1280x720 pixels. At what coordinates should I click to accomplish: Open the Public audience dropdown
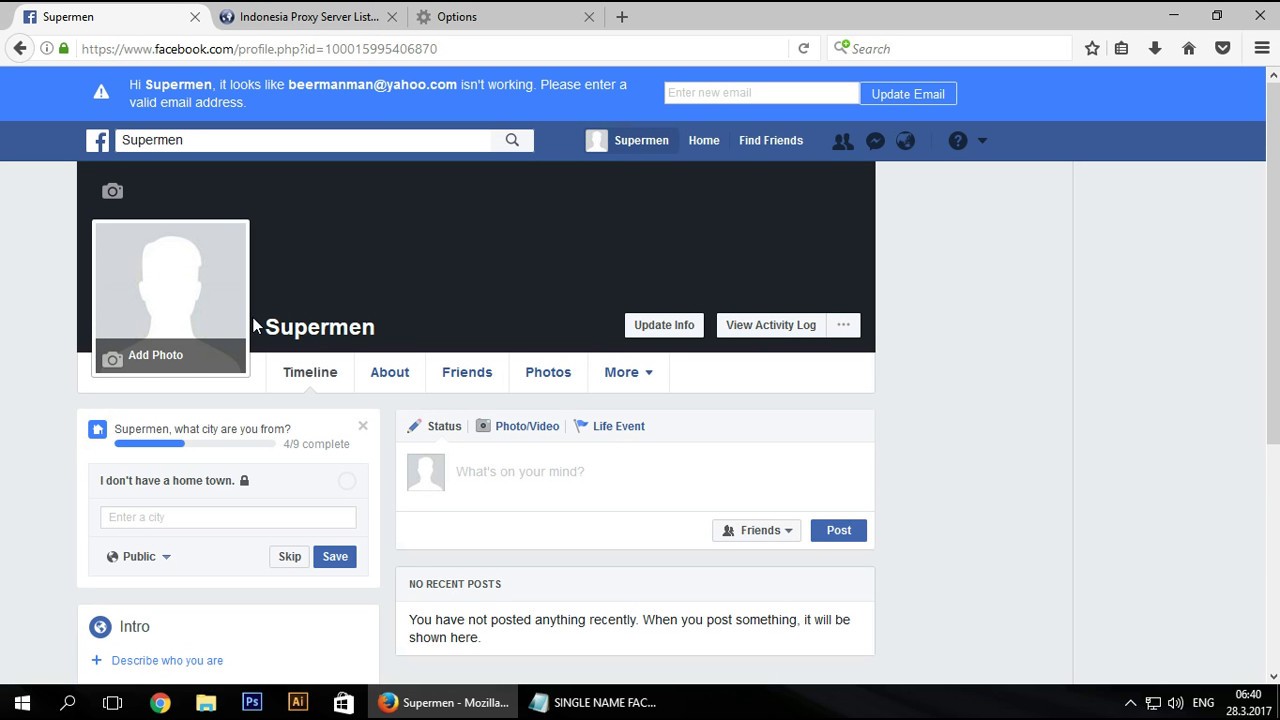point(139,557)
